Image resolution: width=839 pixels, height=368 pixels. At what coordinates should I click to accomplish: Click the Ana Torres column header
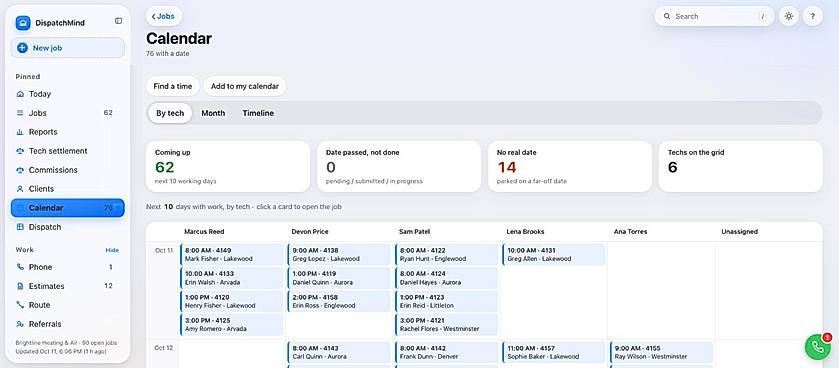(630, 232)
